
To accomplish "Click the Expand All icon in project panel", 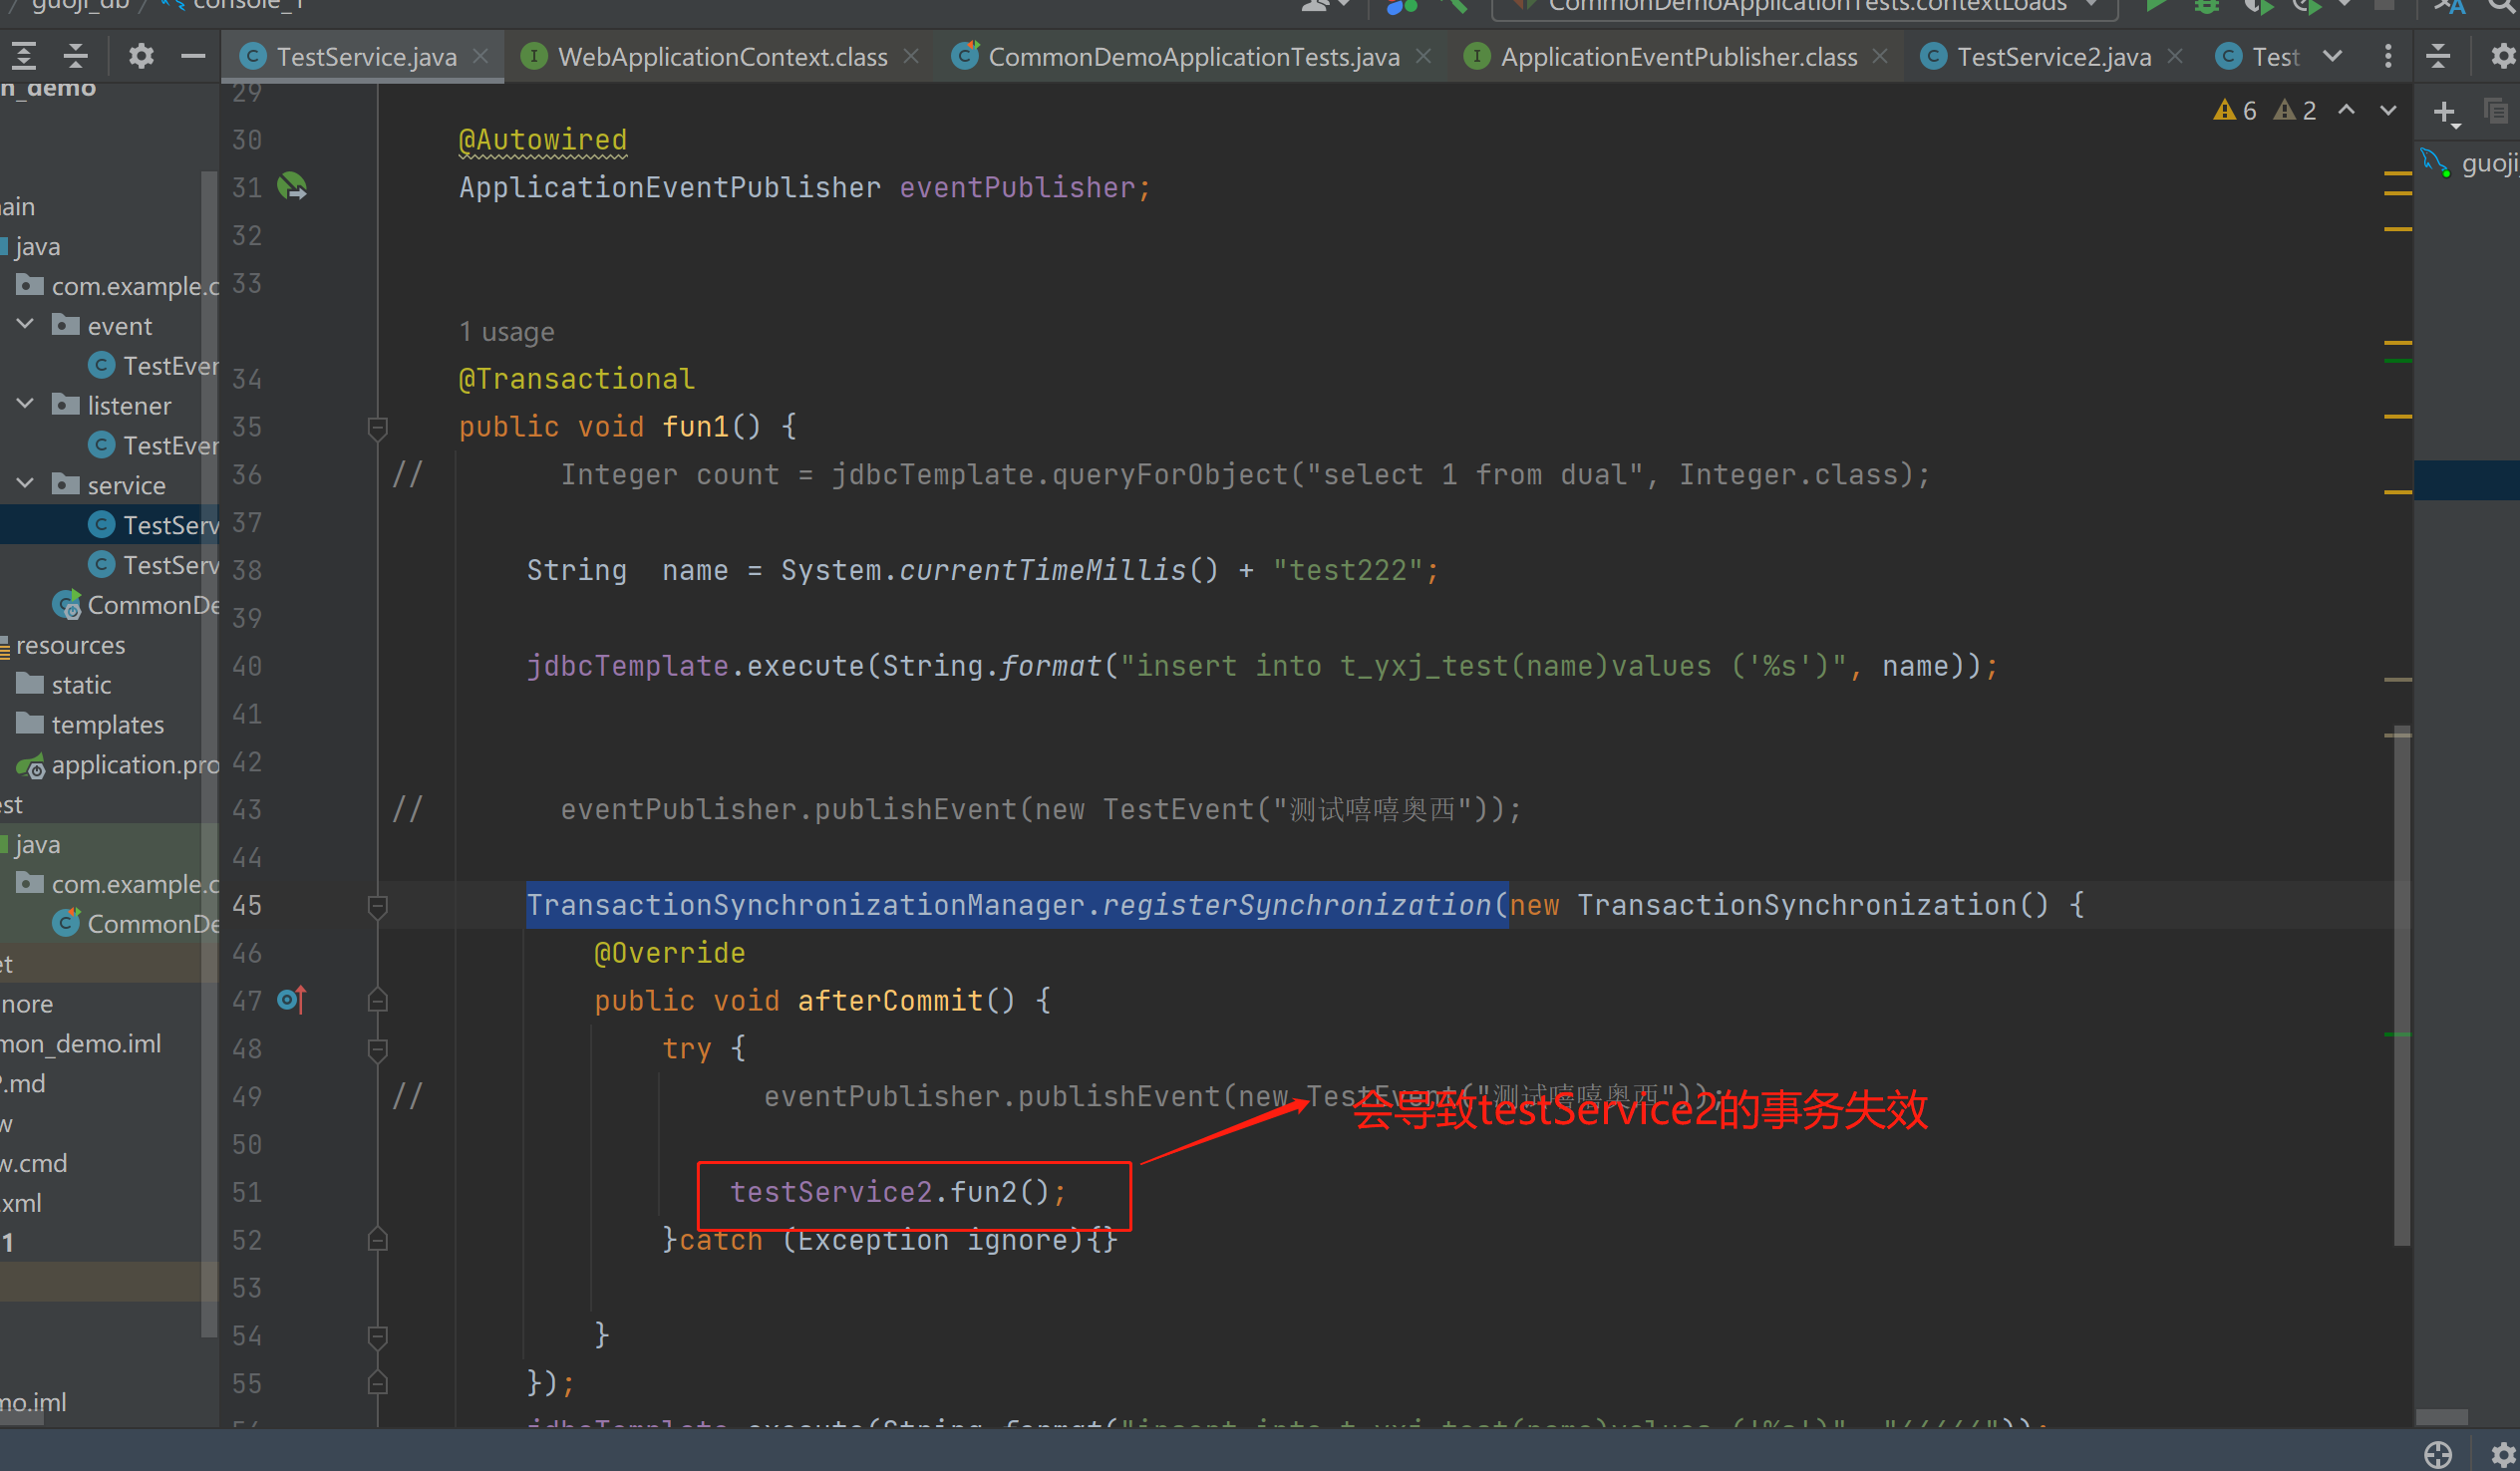I will 24,56.
